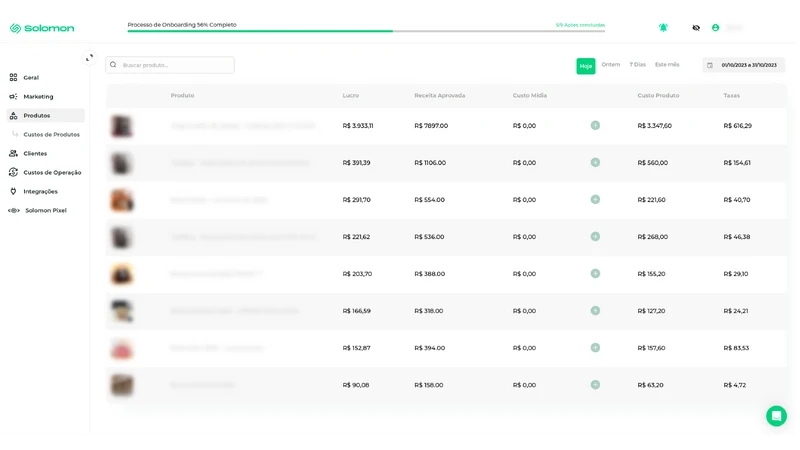The width and height of the screenshot is (800, 450).
Task: Click plus icon in R$ 90,08 row
Action: tap(595, 385)
